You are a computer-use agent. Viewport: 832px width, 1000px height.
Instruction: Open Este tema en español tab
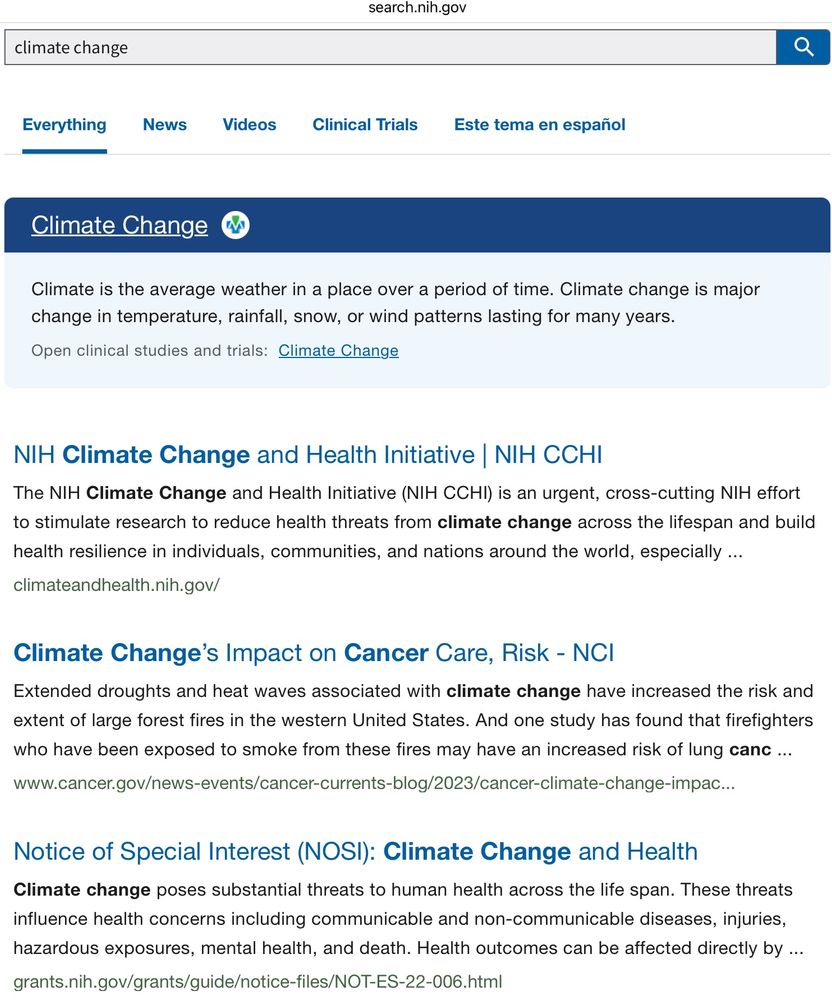(539, 125)
